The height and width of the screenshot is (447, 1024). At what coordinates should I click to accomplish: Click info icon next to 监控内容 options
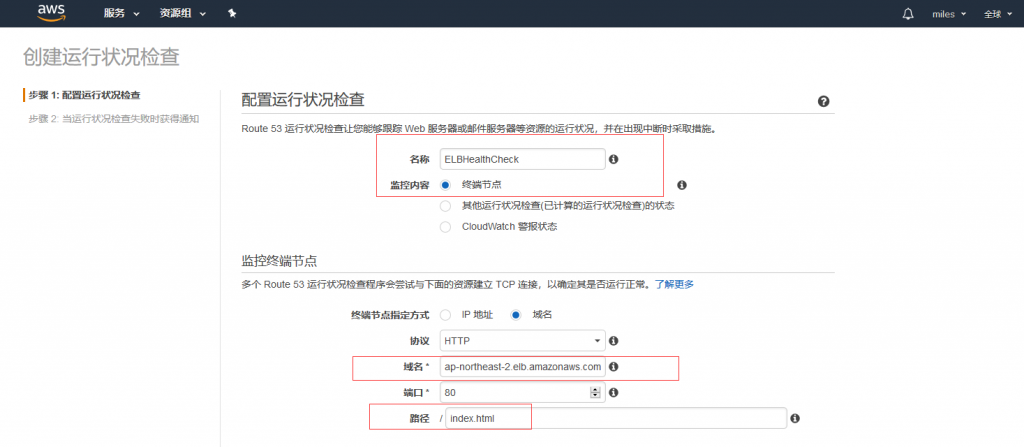click(682, 185)
